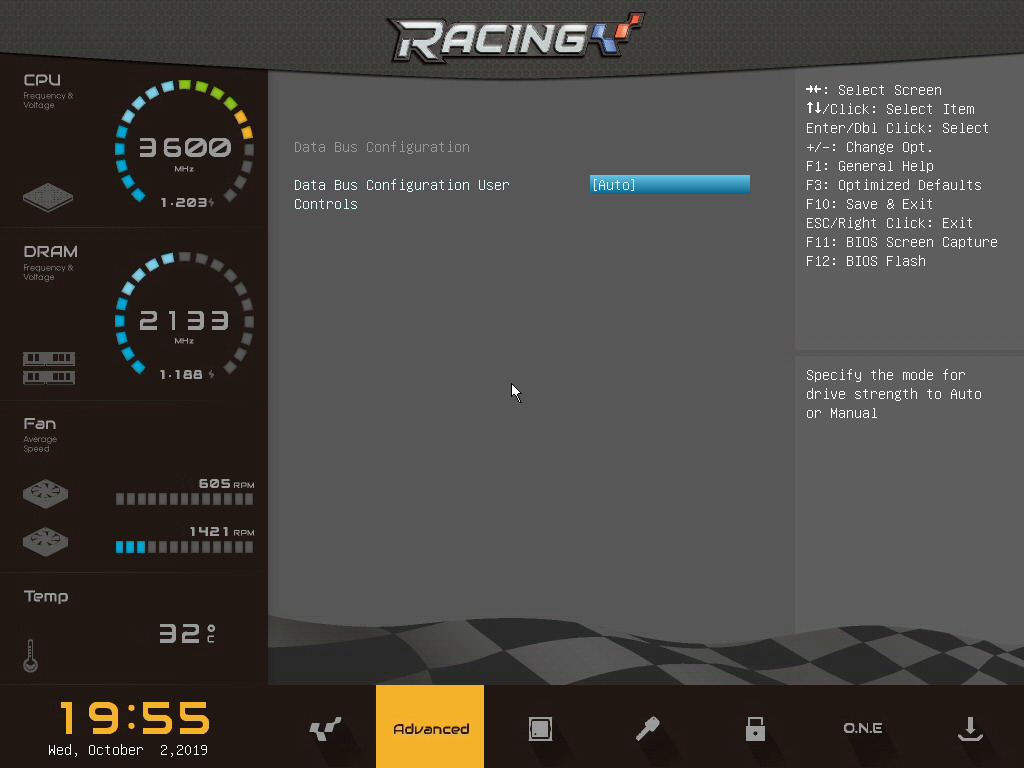Open the Boot tab key icon
This screenshot has height=768, width=1024.
click(647, 728)
